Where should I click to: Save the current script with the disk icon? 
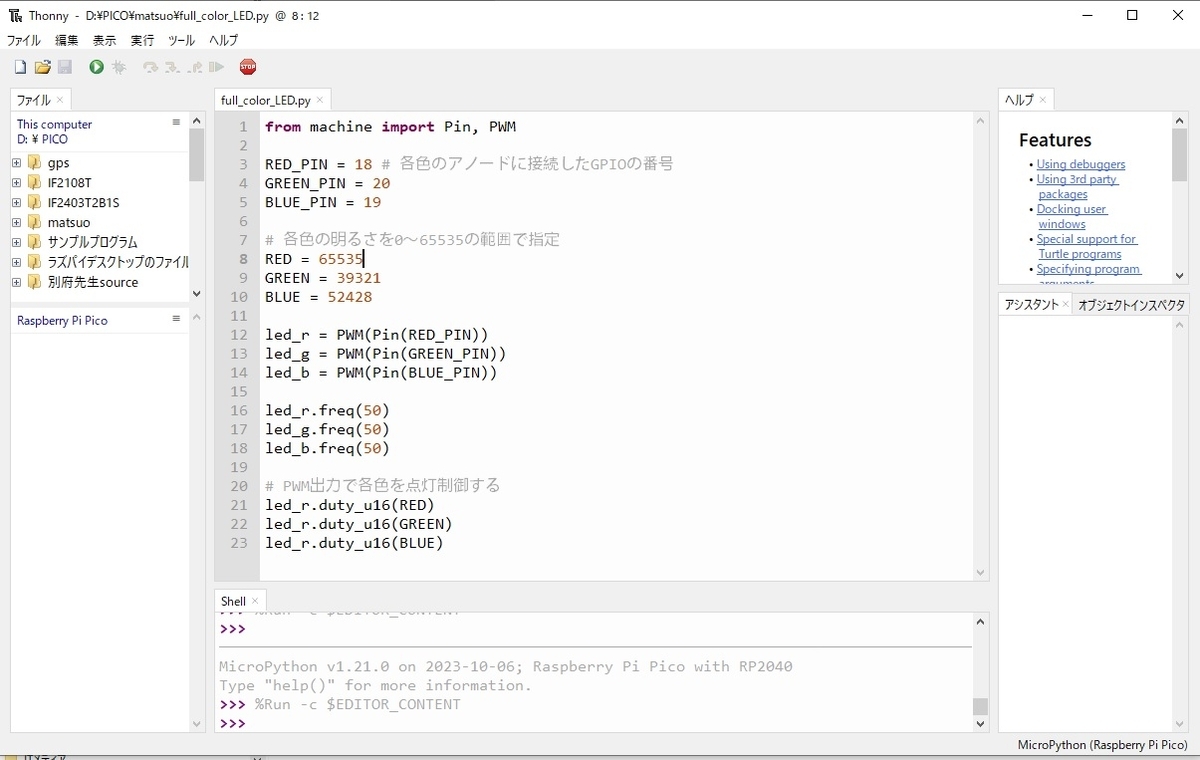coord(65,67)
